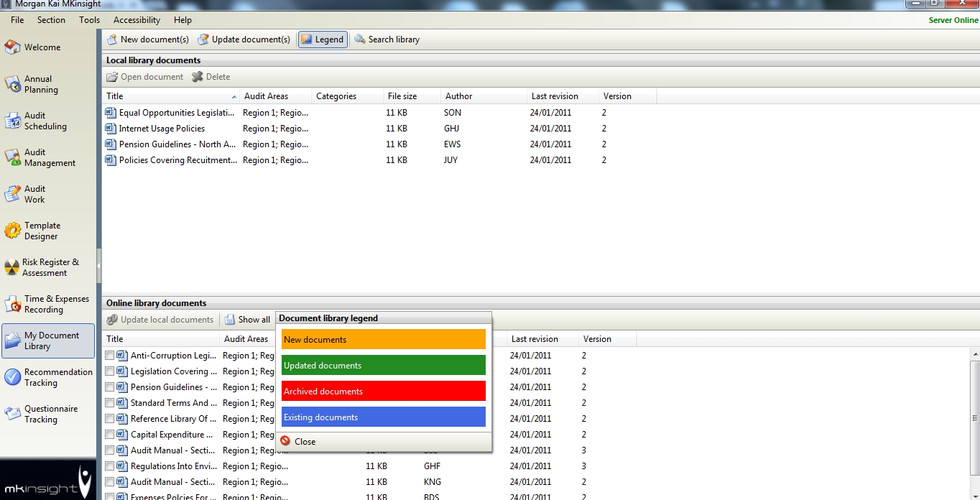Tick the Anti-Corruption Legi... document checkbox
Viewport: 980px width, 500px height.
click(109, 356)
